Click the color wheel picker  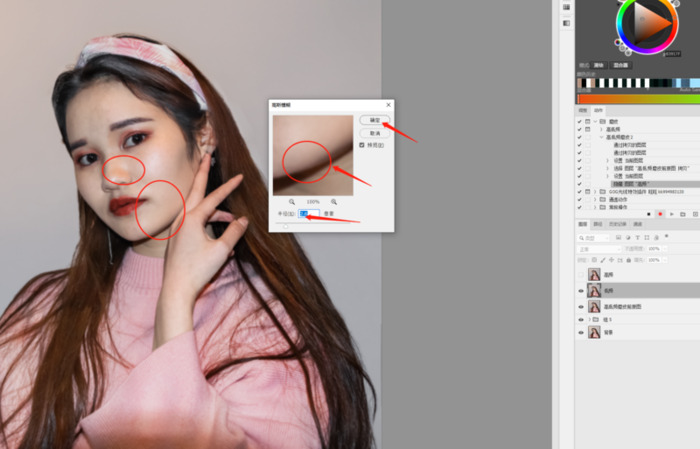click(x=646, y=27)
